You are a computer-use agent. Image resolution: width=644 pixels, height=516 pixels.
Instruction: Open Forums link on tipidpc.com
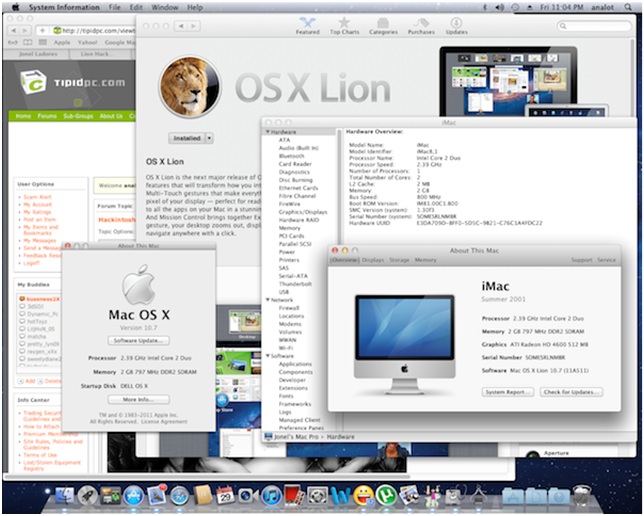tap(47, 116)
